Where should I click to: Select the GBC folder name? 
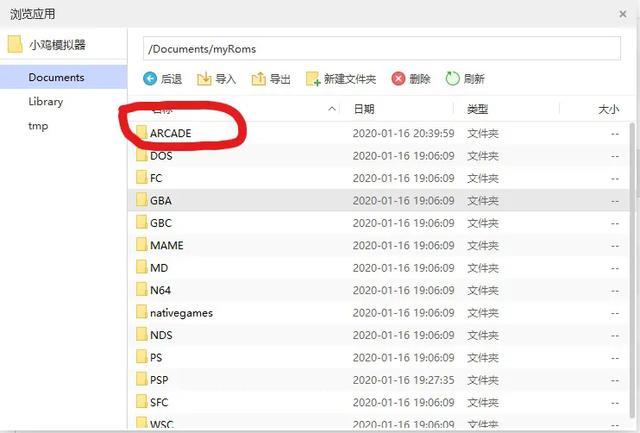tap(161, 223)
